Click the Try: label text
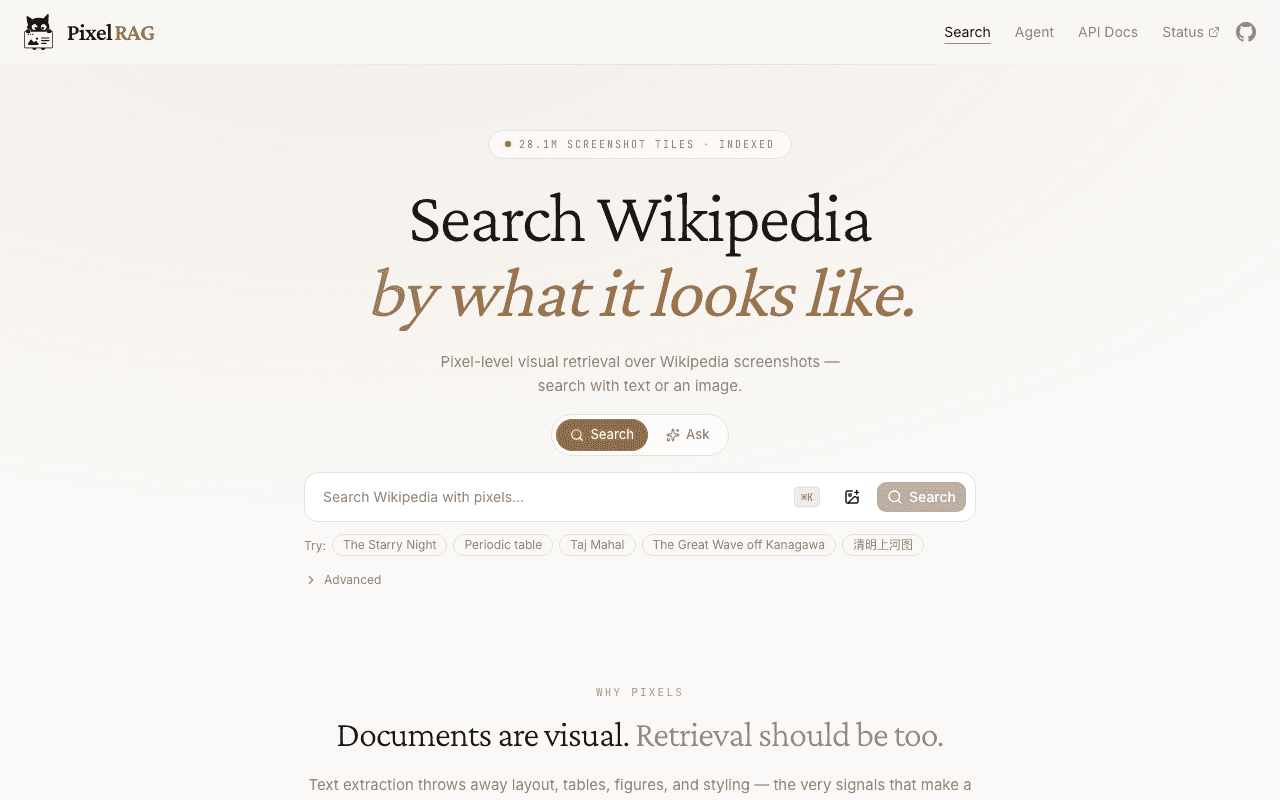 (x=315, y=546)
